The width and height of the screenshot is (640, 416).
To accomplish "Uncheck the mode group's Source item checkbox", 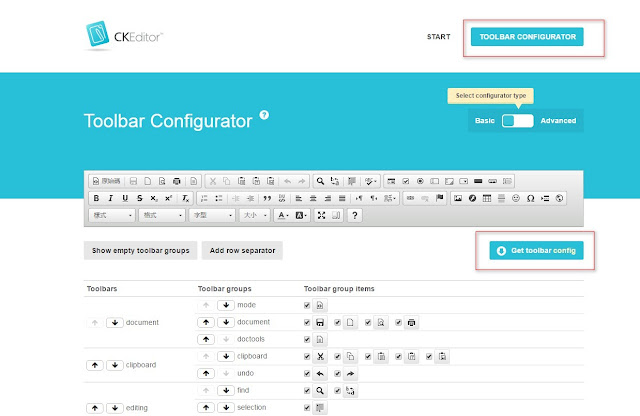I will click(x=307, y=305).
